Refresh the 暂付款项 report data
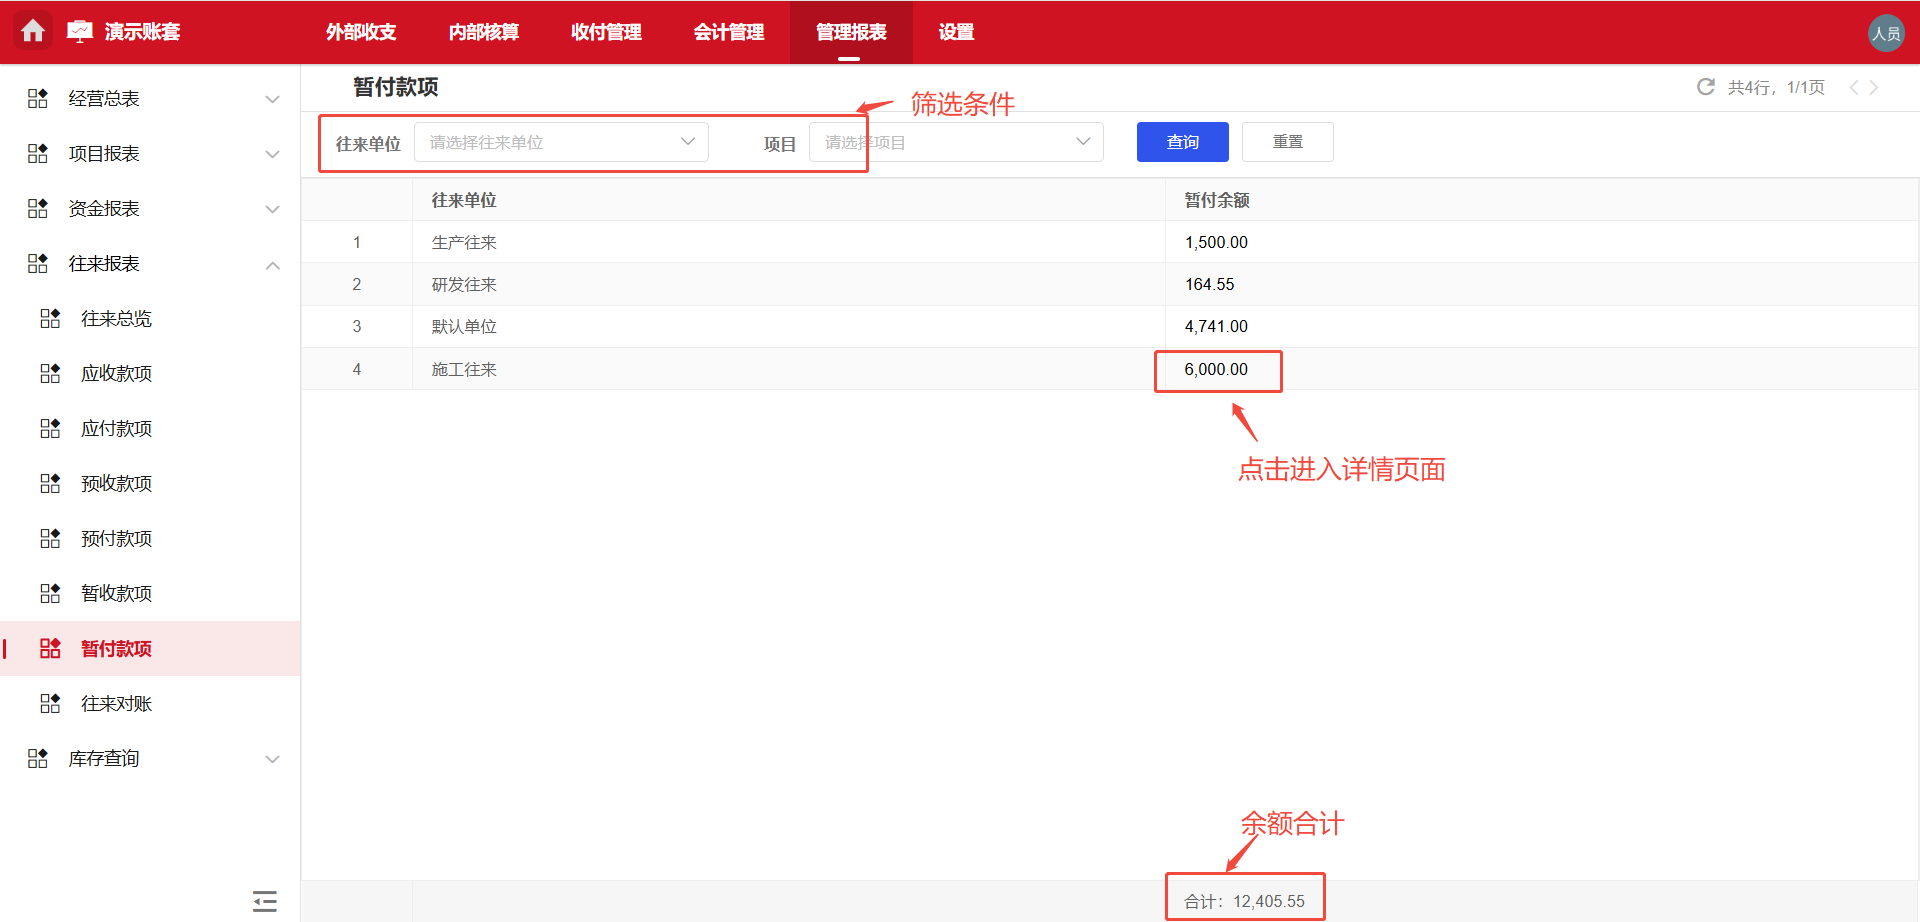Viewport: 1920px width, 922px height. [1705, 87]
